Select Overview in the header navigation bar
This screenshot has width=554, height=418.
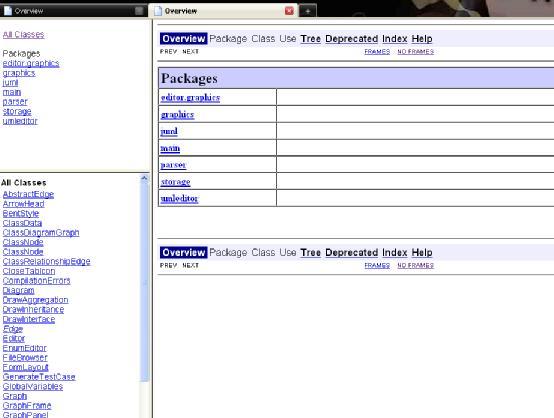[x=183, y=39]
